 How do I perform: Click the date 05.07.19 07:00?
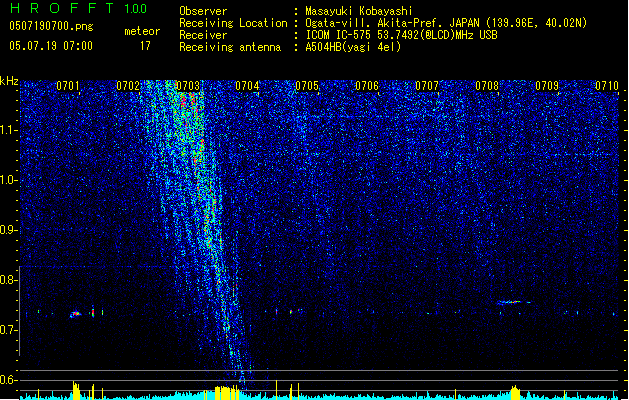pos(51,46)
